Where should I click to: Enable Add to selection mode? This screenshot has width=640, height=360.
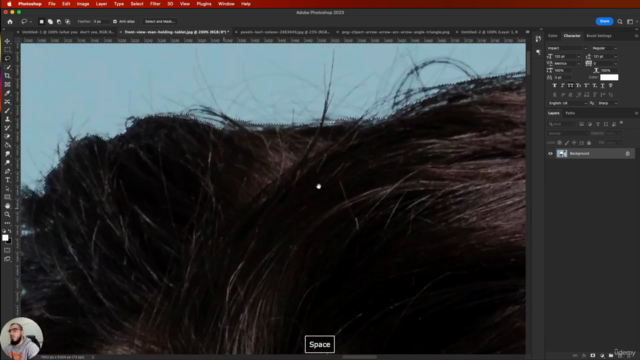coord(50,22)
